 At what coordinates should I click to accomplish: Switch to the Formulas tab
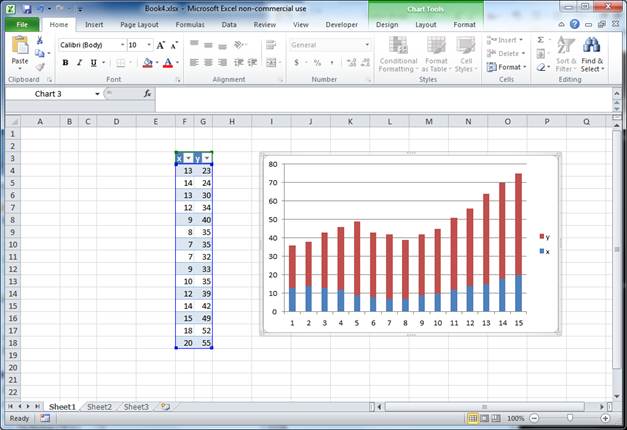click(x=190, y=24)
